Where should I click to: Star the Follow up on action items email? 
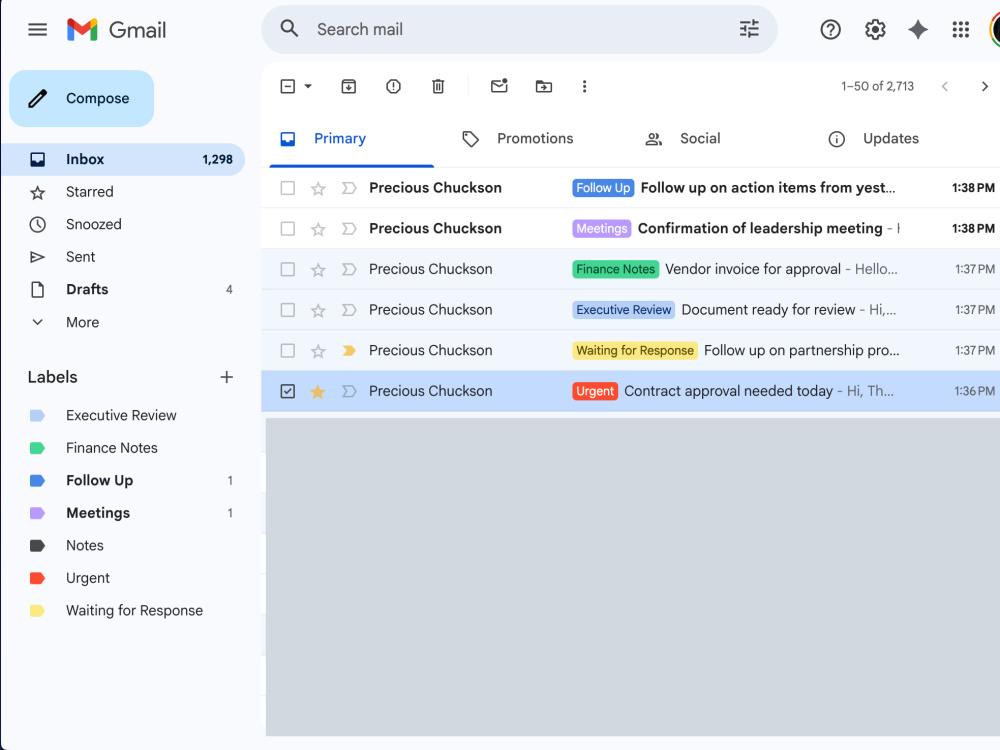click(318, 188)
